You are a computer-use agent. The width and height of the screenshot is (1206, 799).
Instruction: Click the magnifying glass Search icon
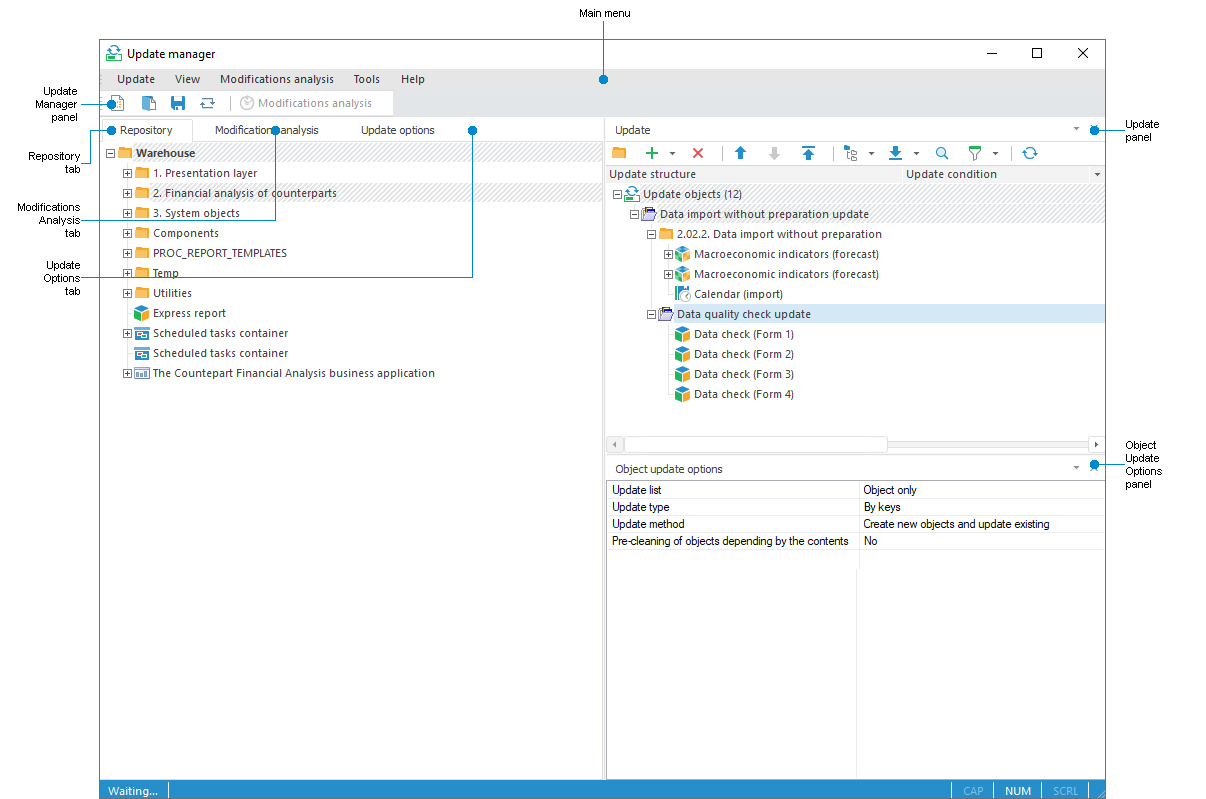pyautogui.click(x=942, y=153)
